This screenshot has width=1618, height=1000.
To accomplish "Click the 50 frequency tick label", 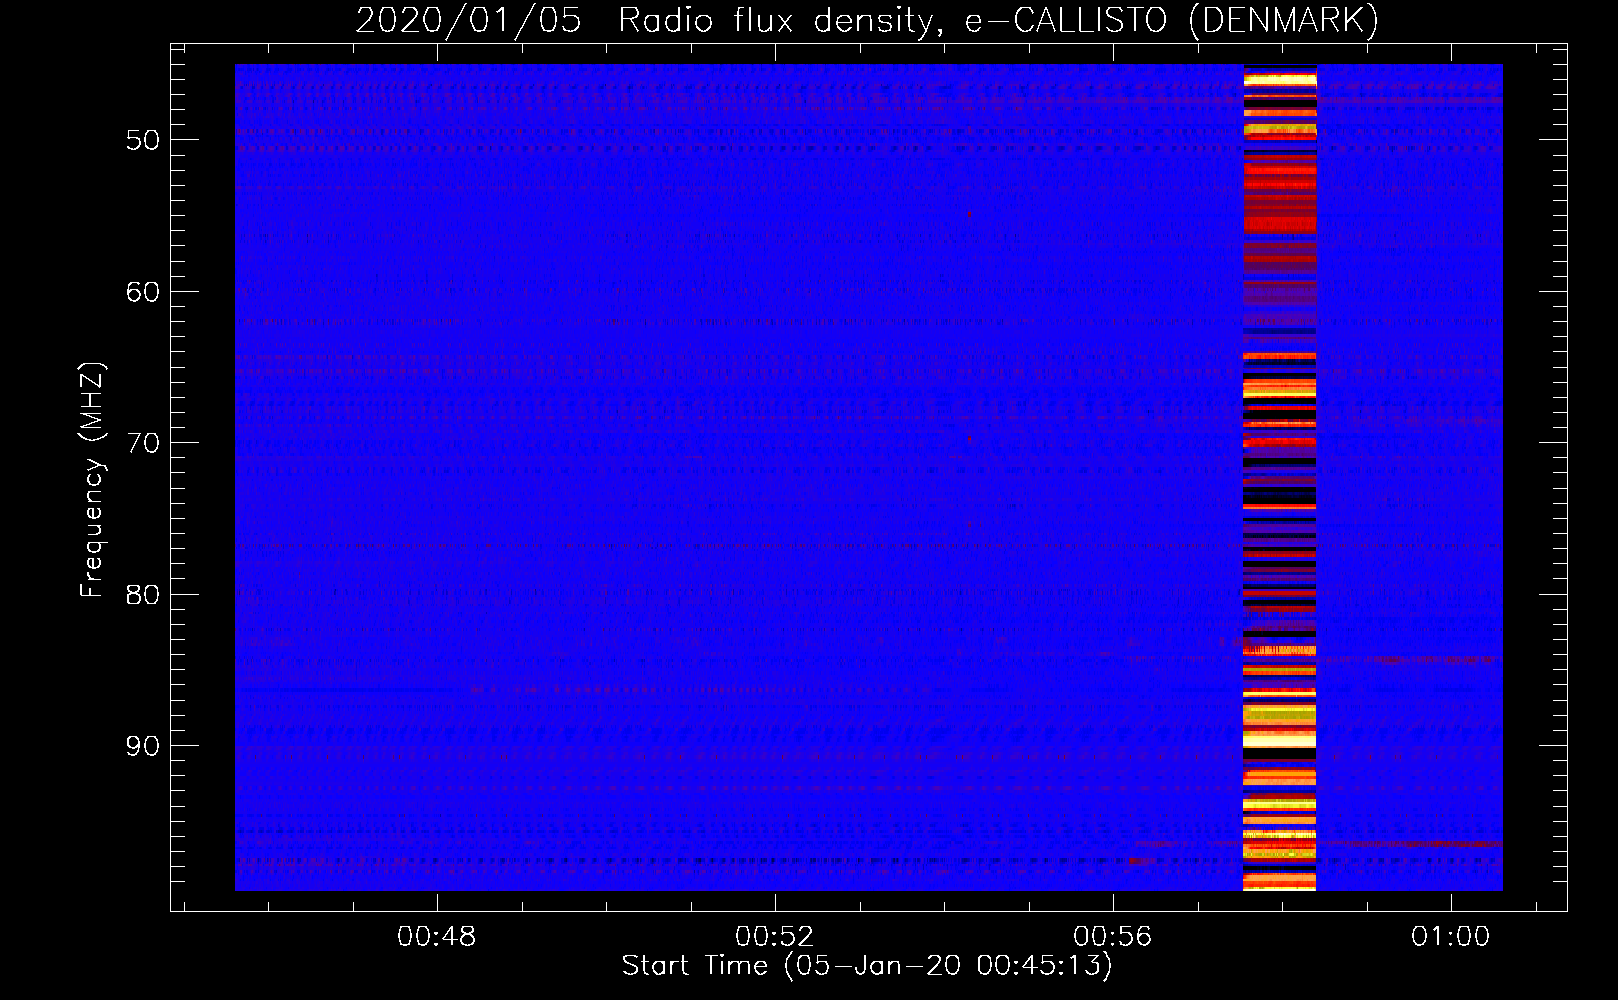I will (x=143, y=140).
